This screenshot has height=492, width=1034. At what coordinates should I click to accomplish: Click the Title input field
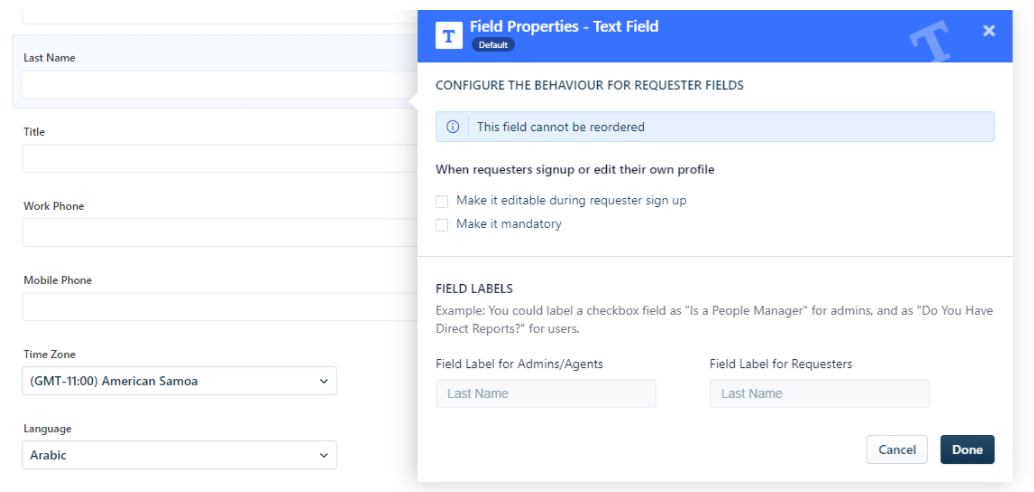point(216,159)
